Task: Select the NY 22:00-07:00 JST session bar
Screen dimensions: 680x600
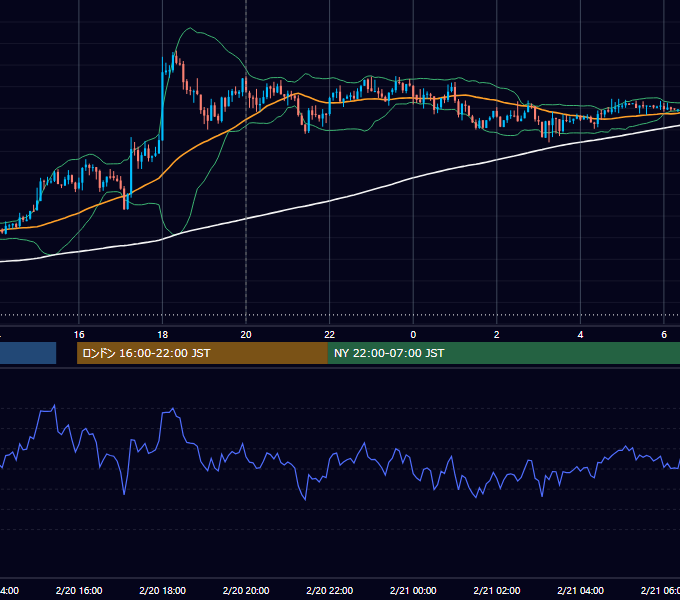Action: (x=503, y=353)
